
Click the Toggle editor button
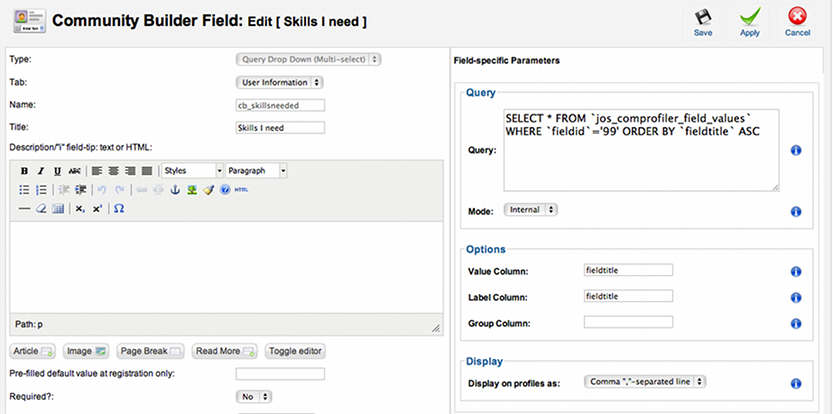(295, 351)
